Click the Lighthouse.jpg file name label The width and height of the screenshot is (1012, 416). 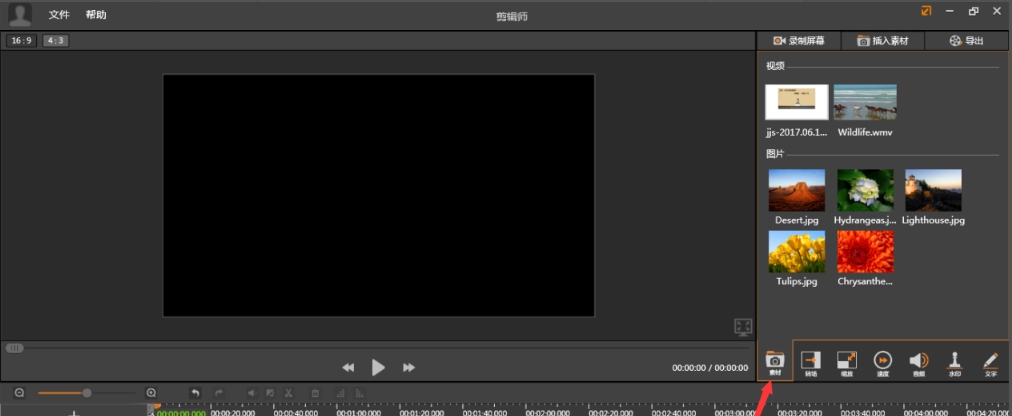coord(933,220)
